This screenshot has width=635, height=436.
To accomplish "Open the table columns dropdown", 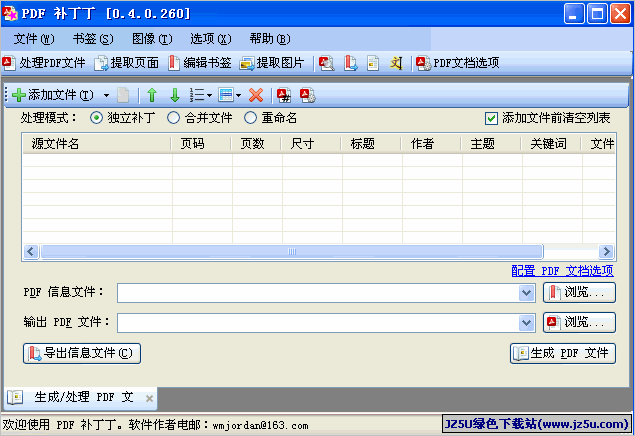I will click(x=229, y=96).
